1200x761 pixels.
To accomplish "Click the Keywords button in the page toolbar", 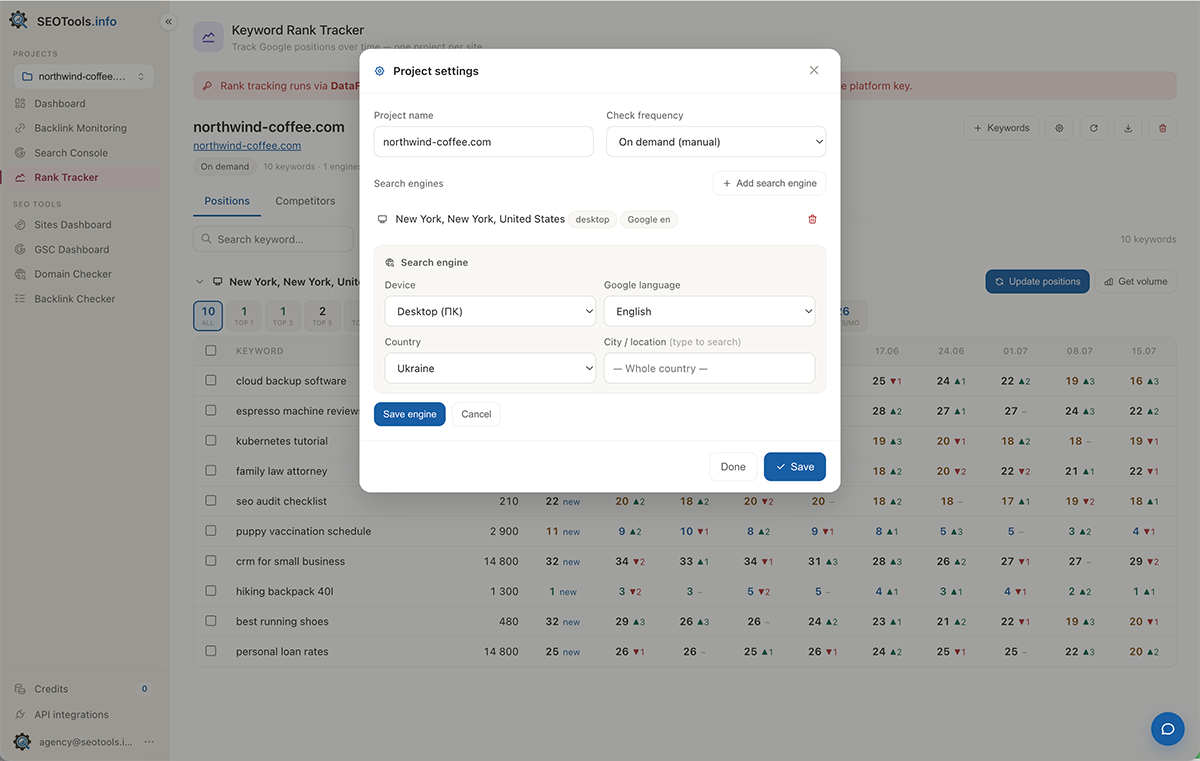I will pyautogui.click(x=1001, y=128).
